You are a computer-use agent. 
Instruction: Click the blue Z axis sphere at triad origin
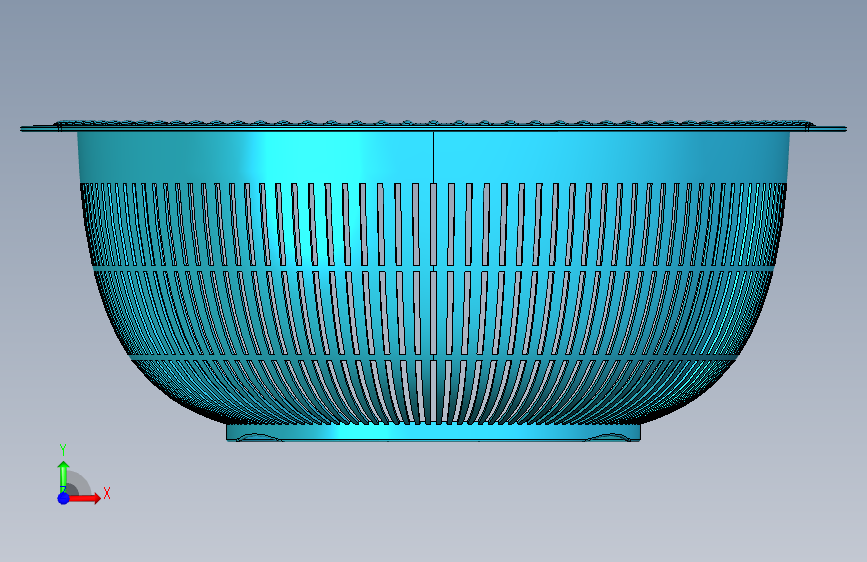[63, 498]
